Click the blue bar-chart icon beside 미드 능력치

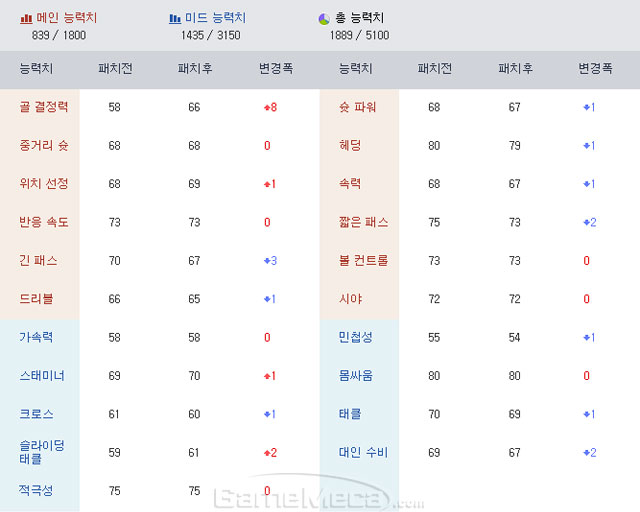175,18
